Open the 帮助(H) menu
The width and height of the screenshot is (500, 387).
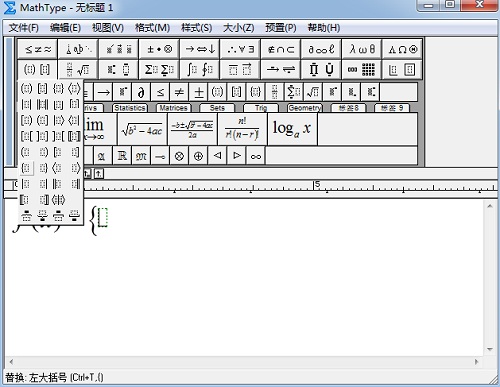324,28
